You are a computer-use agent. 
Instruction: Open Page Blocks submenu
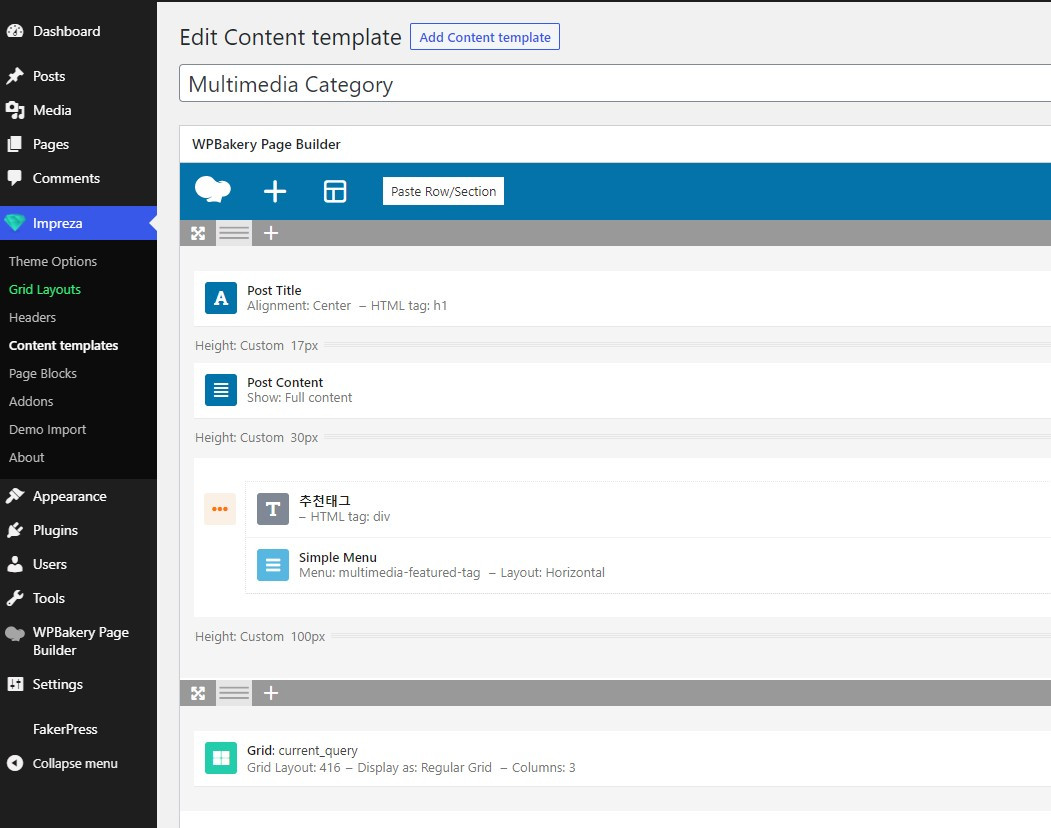43,373
